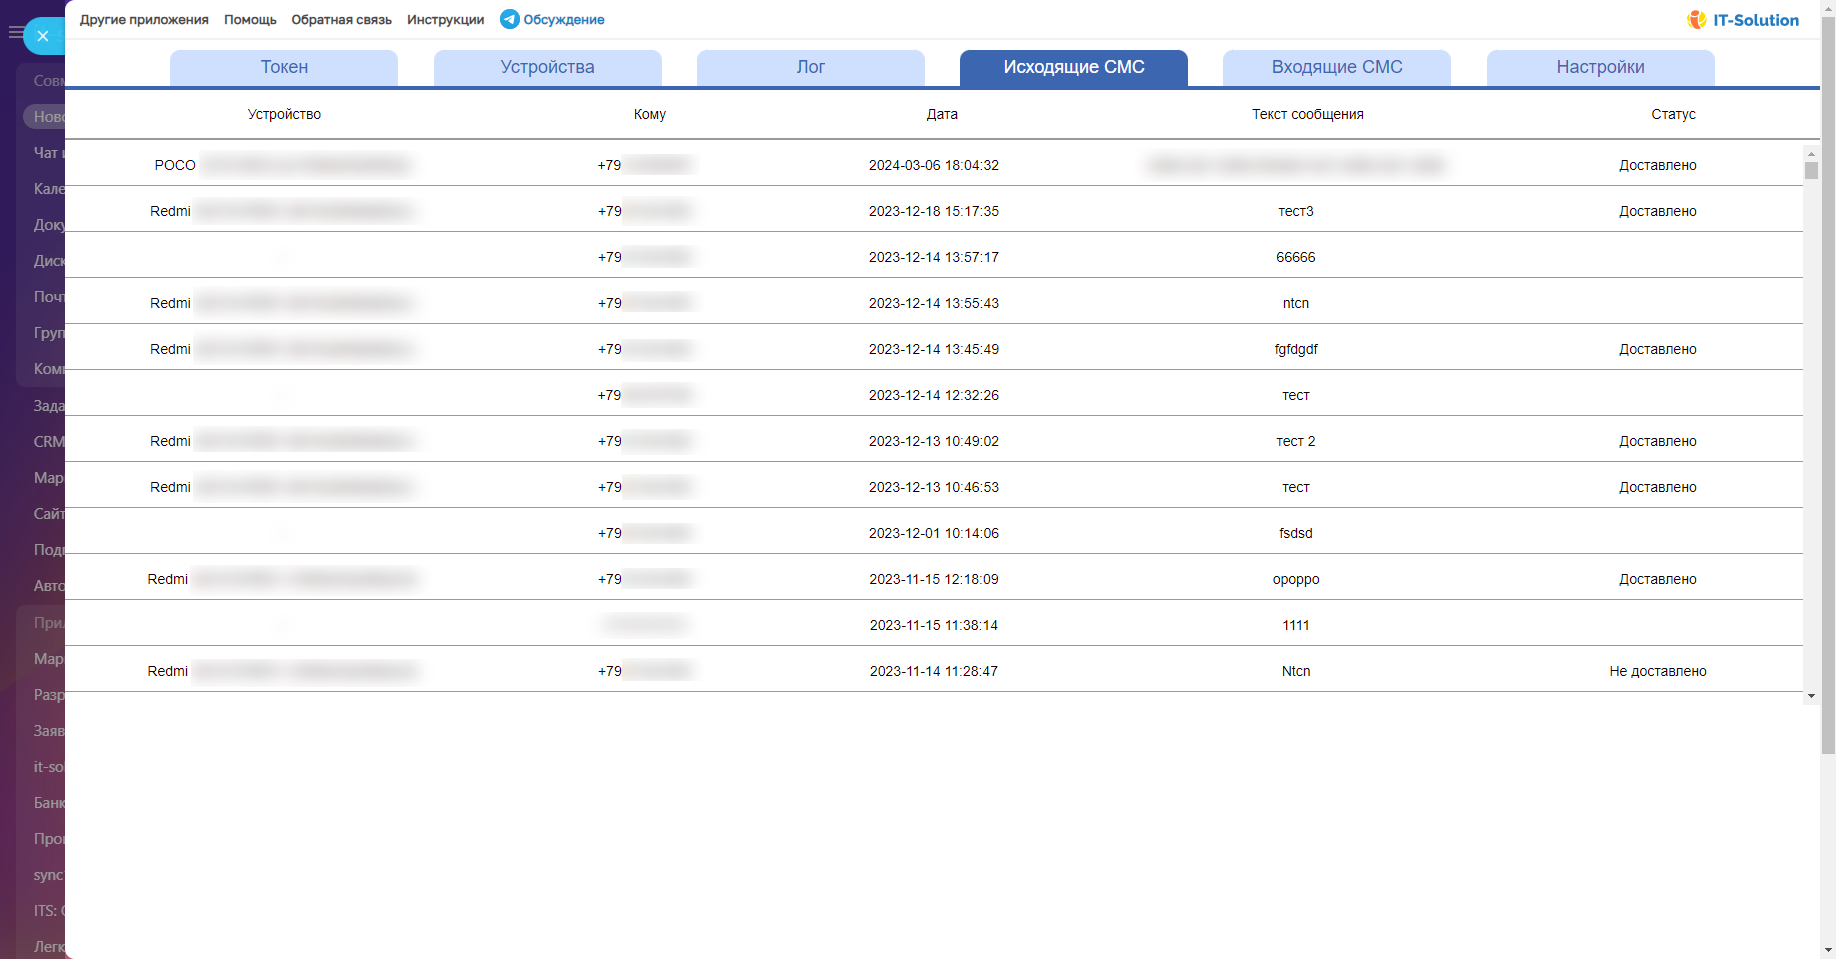Viewport: 1836px width, 959px height.
Task: Open the Другие приложения link
Action: pos(144,20)
